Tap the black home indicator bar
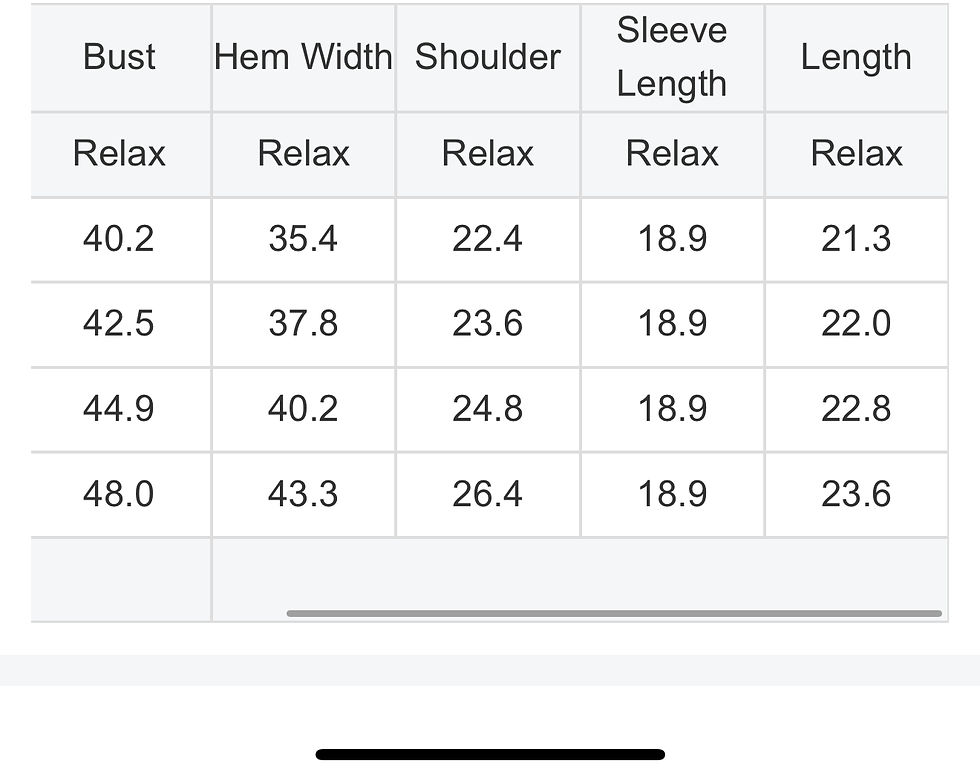 (490, 755)
